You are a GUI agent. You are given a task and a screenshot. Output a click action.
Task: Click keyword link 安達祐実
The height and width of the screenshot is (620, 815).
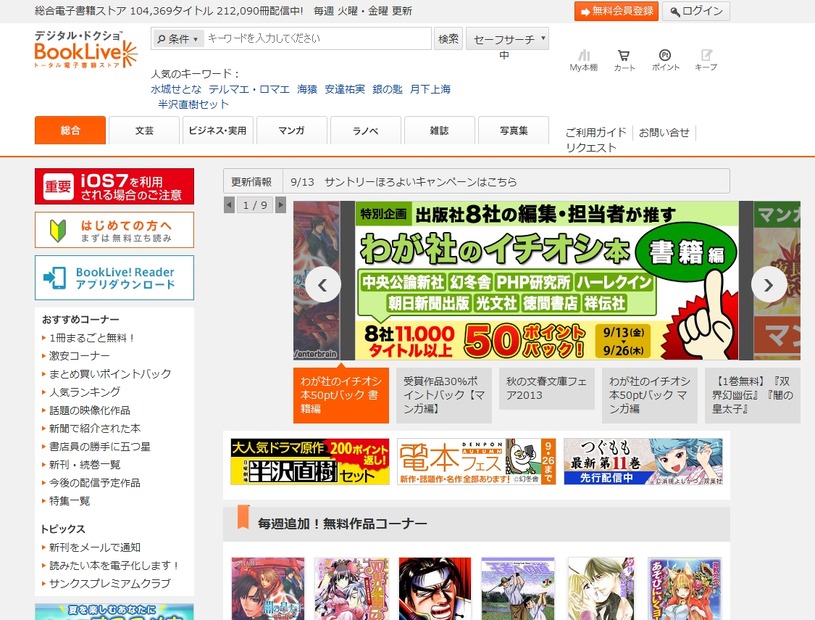pos(345,89)
